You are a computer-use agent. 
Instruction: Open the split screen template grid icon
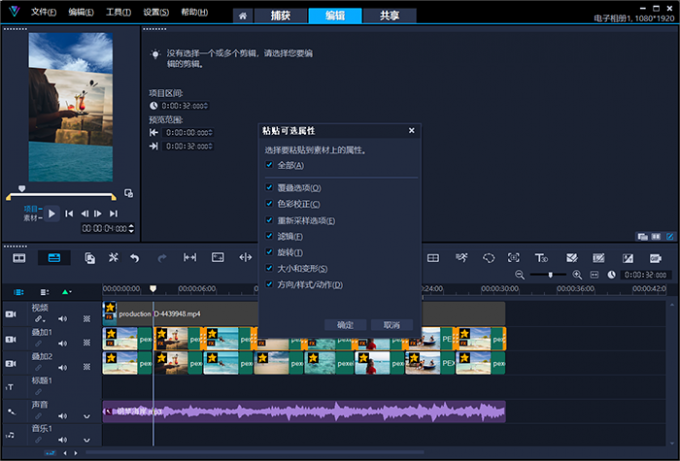tap(433, 258)
